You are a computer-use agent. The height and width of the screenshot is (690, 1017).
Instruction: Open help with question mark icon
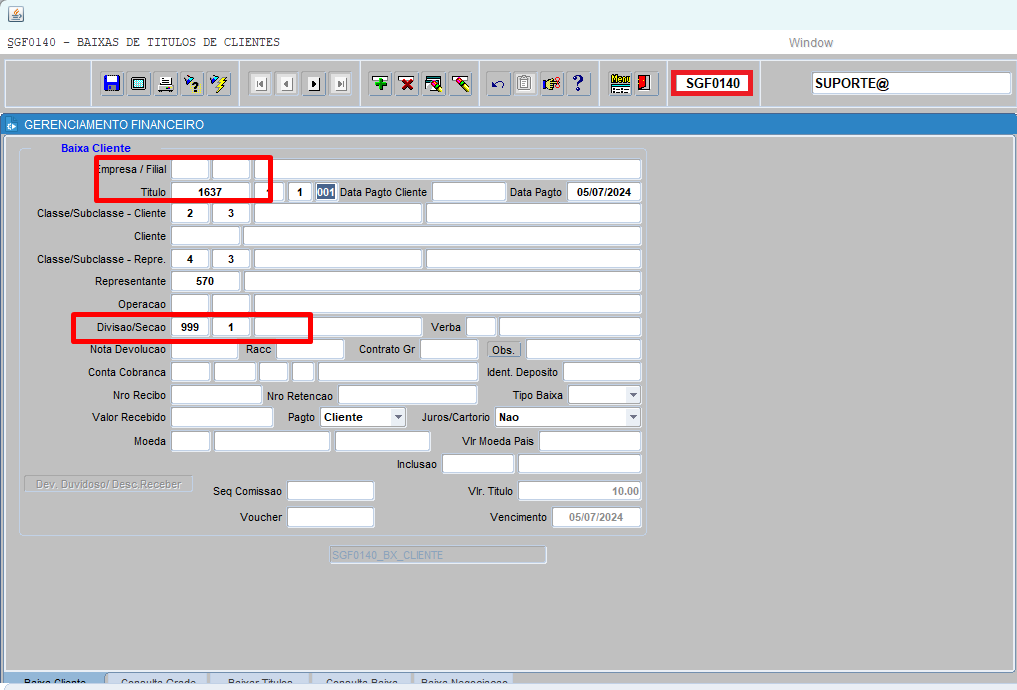point(579,84)
